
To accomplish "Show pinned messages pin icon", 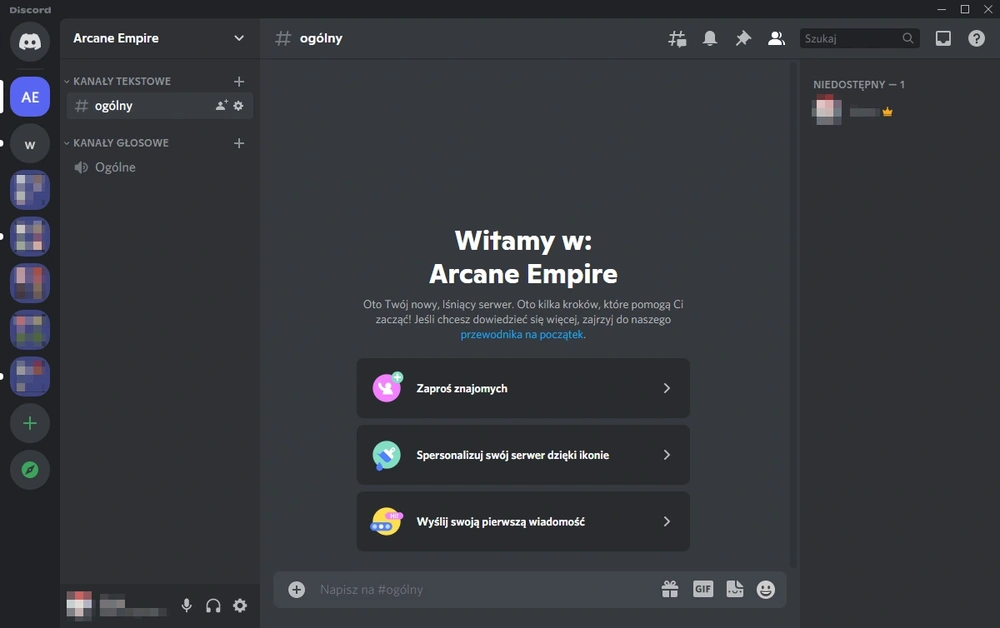I will tap(743, 38).
